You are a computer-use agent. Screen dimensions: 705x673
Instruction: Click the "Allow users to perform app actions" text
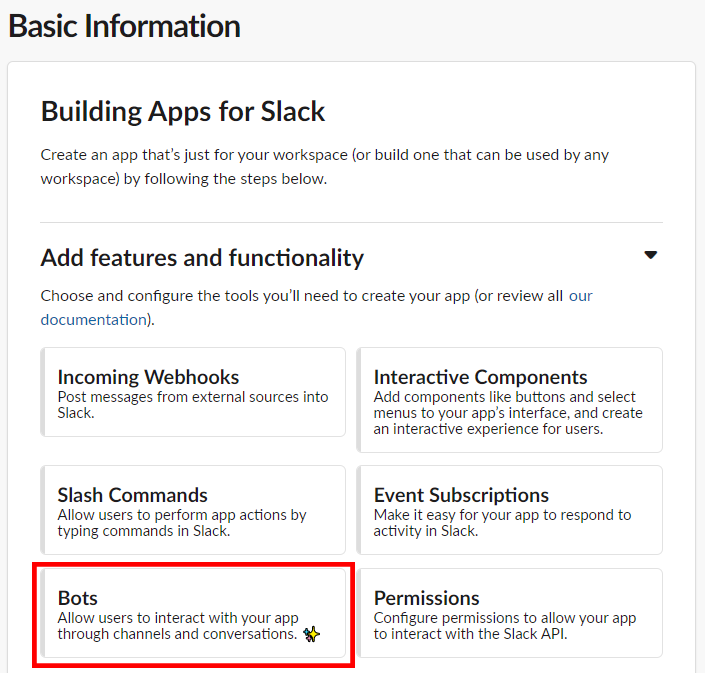click(182, 523)
